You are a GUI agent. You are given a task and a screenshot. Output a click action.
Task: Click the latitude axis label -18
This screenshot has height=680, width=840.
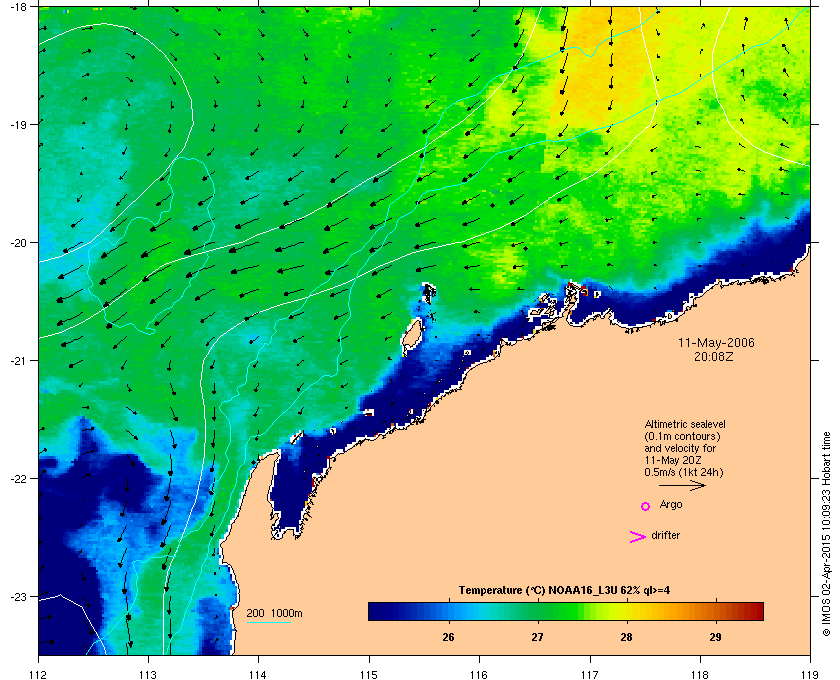[x=18, y=7]
